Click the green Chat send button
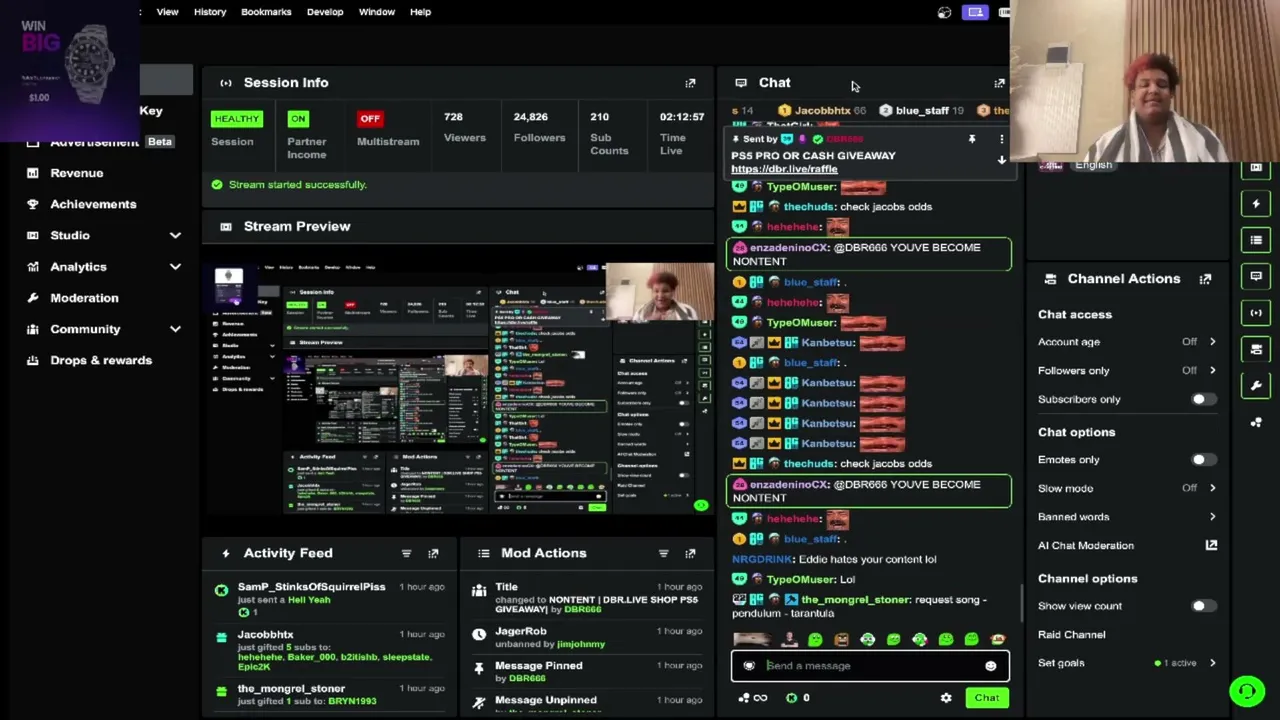 click(986, 698)
